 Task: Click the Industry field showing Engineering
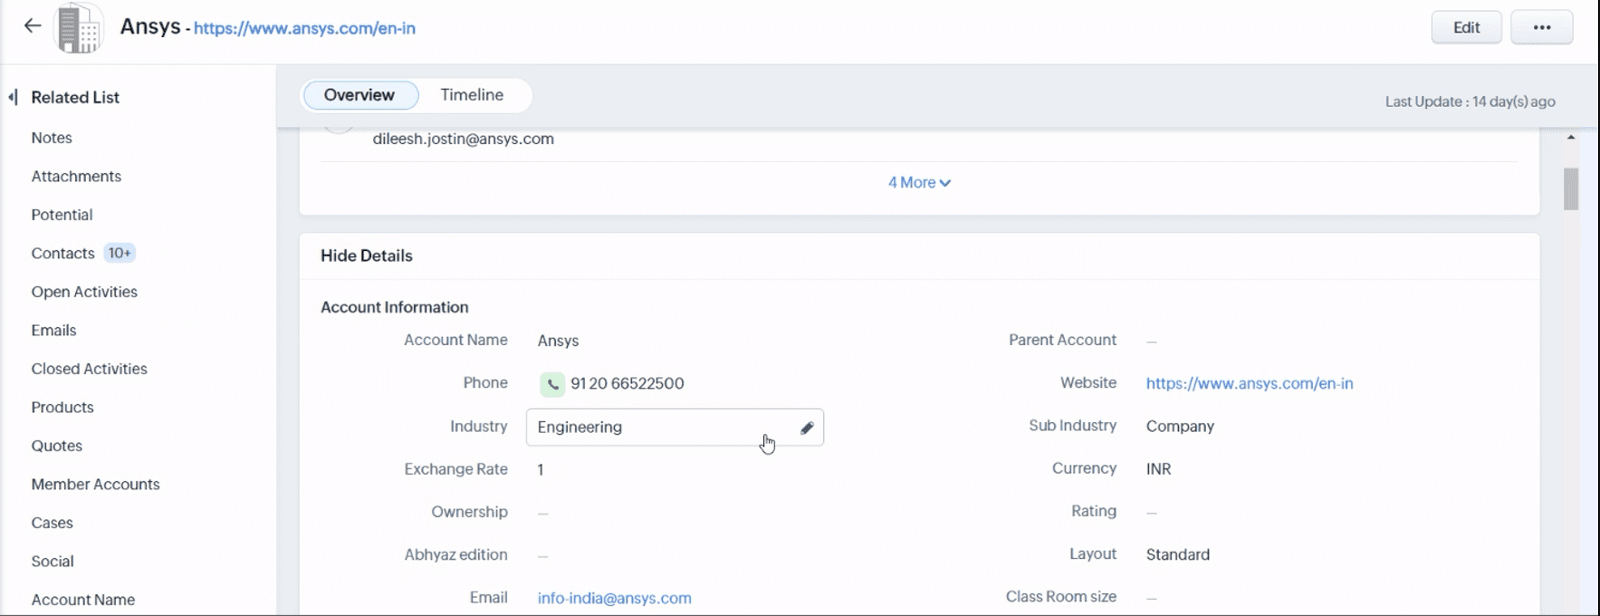coord(675,428)
